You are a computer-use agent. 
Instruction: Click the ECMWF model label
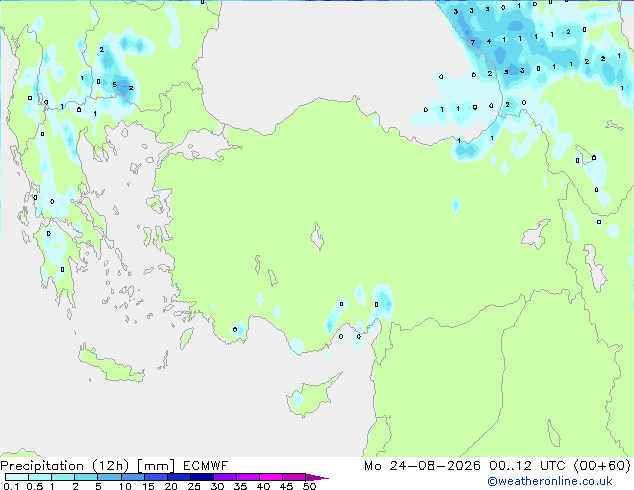(205, 466)
